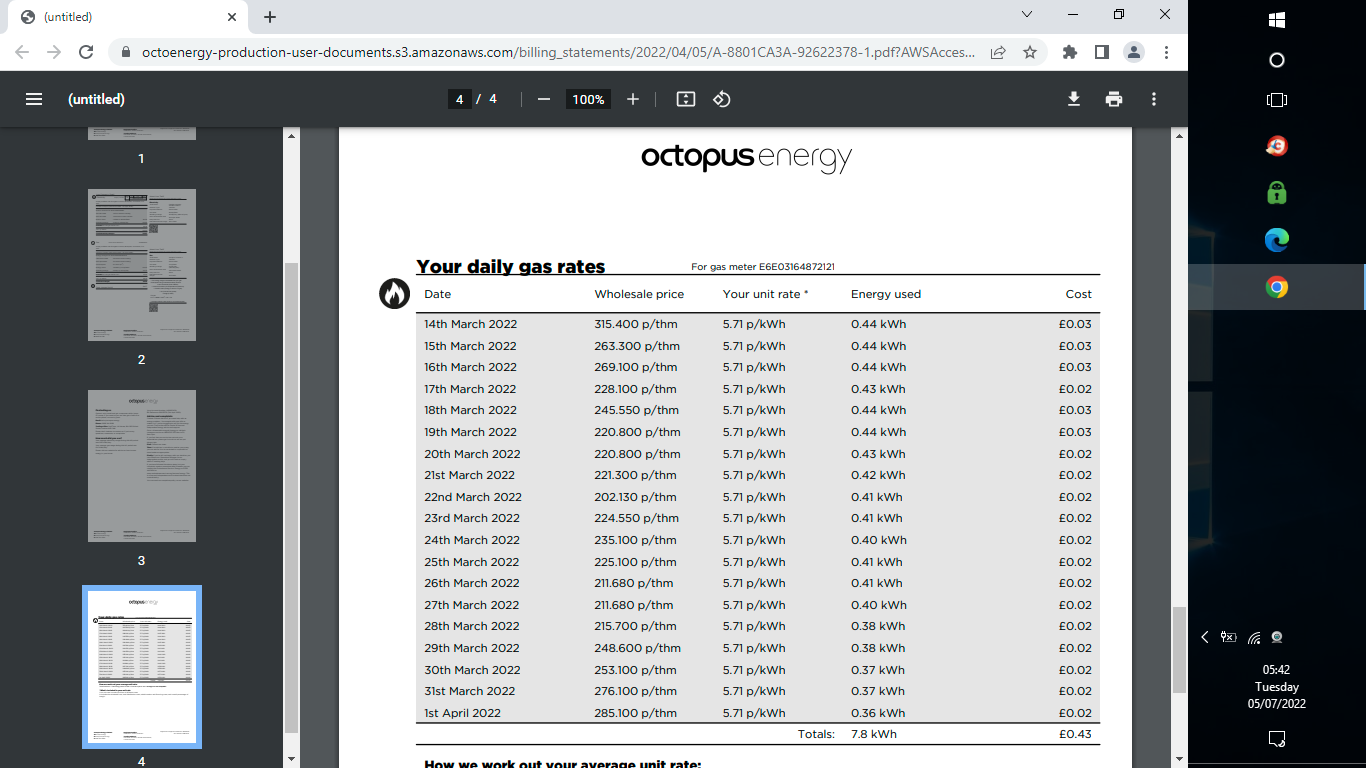
Task: Open green padlock VPN taskbar app
Action: pyautogui.click(x=1277, y=192)
